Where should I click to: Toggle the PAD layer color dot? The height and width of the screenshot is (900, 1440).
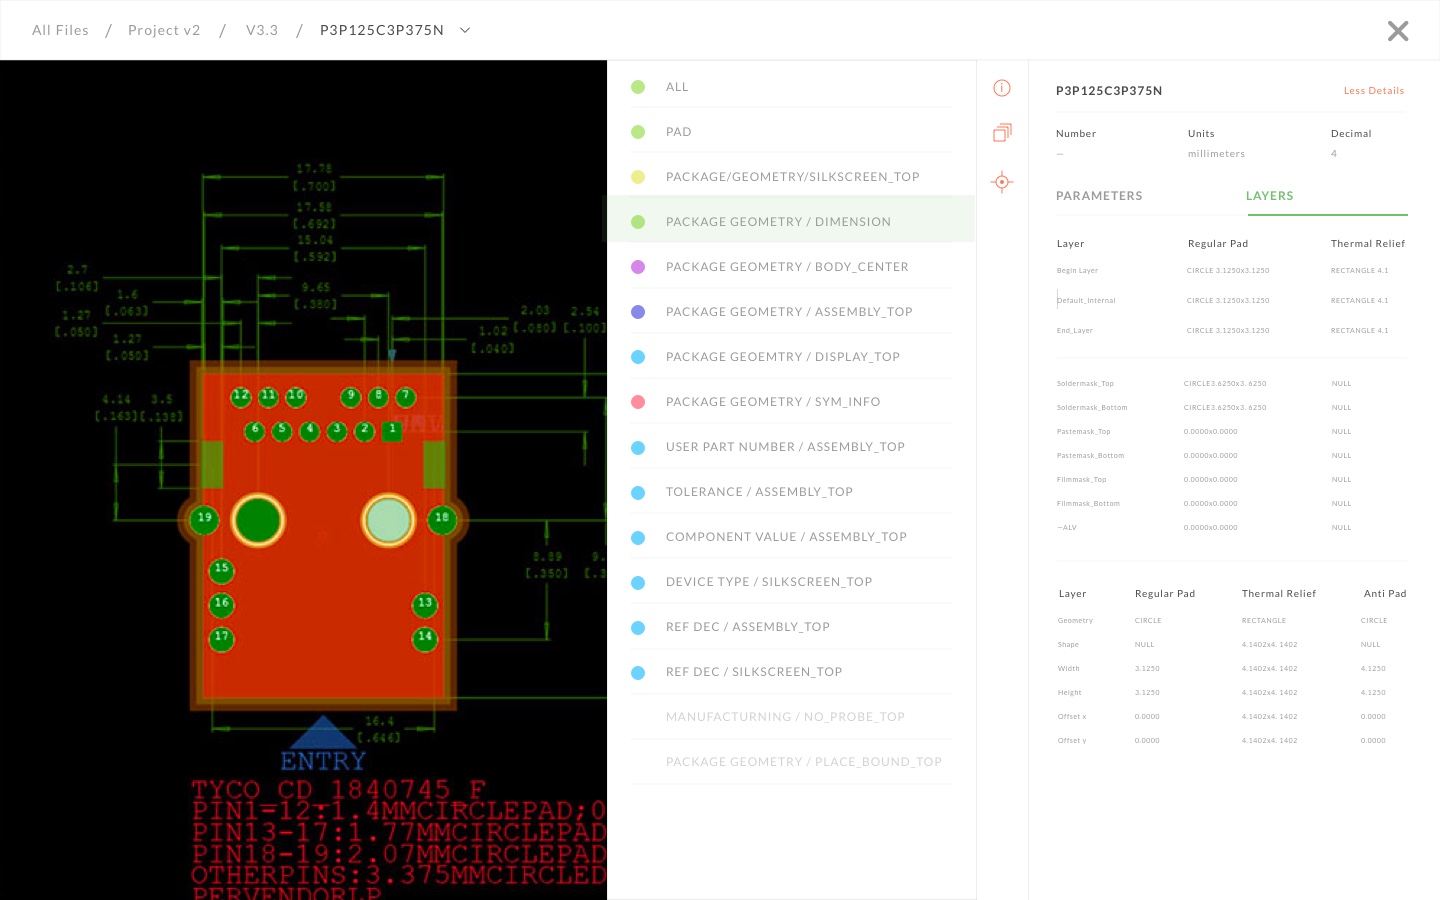click(638, 132)
